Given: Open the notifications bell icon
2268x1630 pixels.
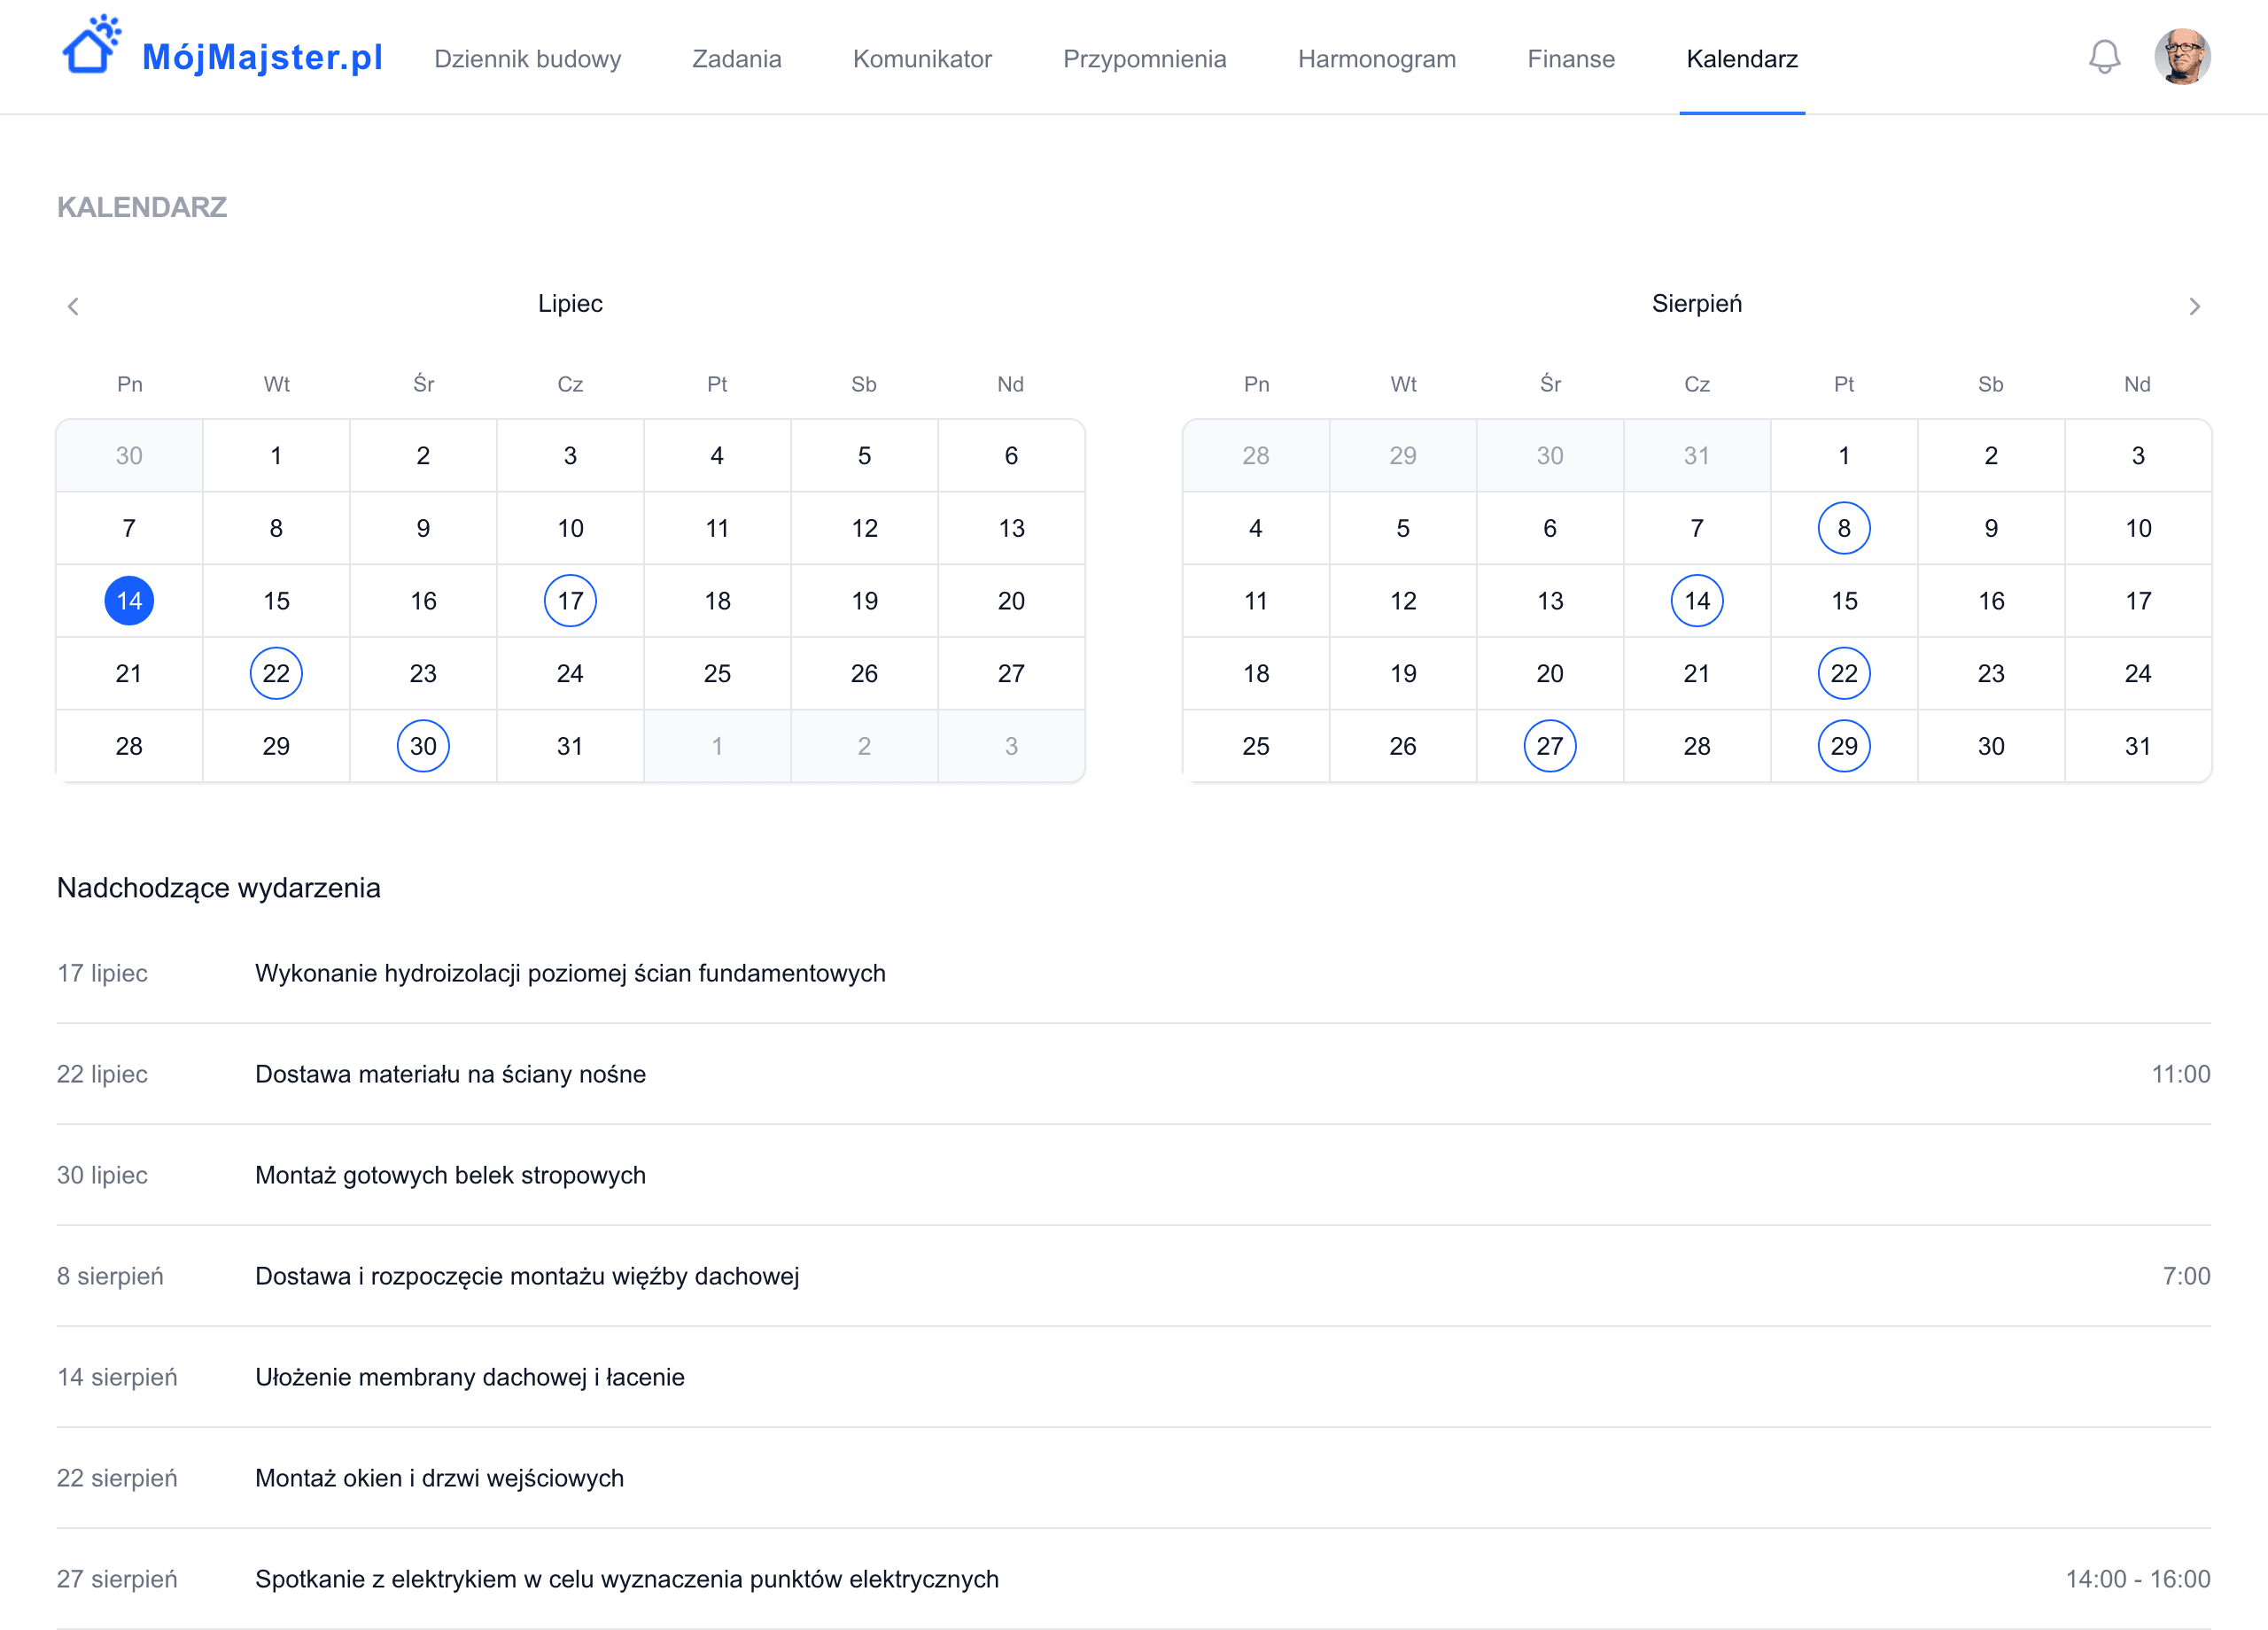Looking at the screenshot, I should point(2104,57).
